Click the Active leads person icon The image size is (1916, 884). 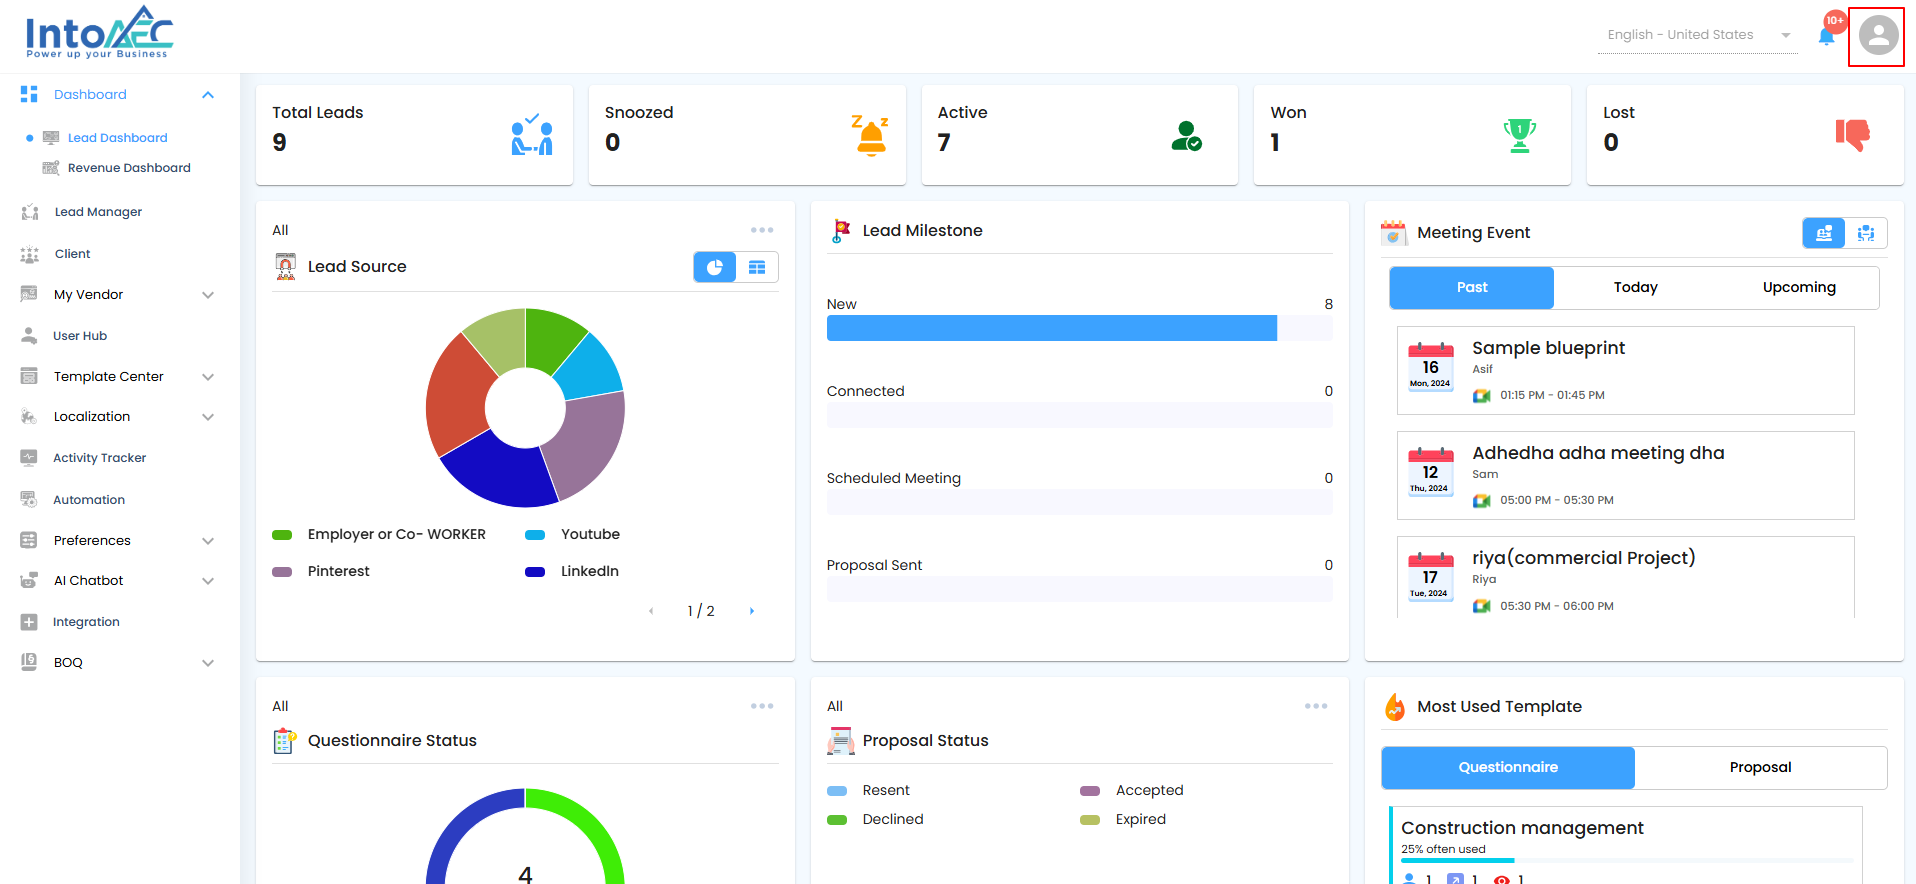pos(1186,136)
